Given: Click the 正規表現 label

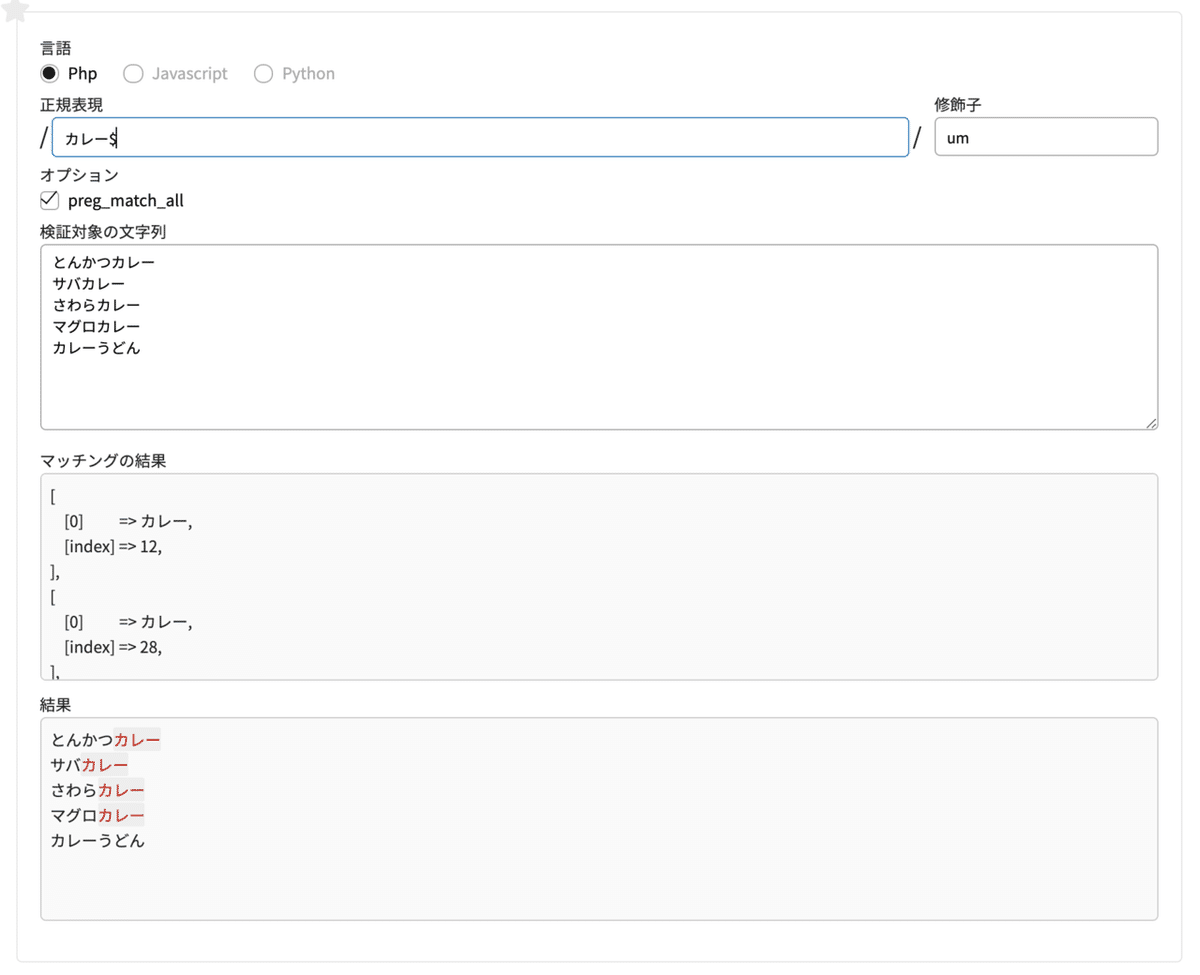Looking at the screenshot, I should pyautogui.click(x=71, y=104).
